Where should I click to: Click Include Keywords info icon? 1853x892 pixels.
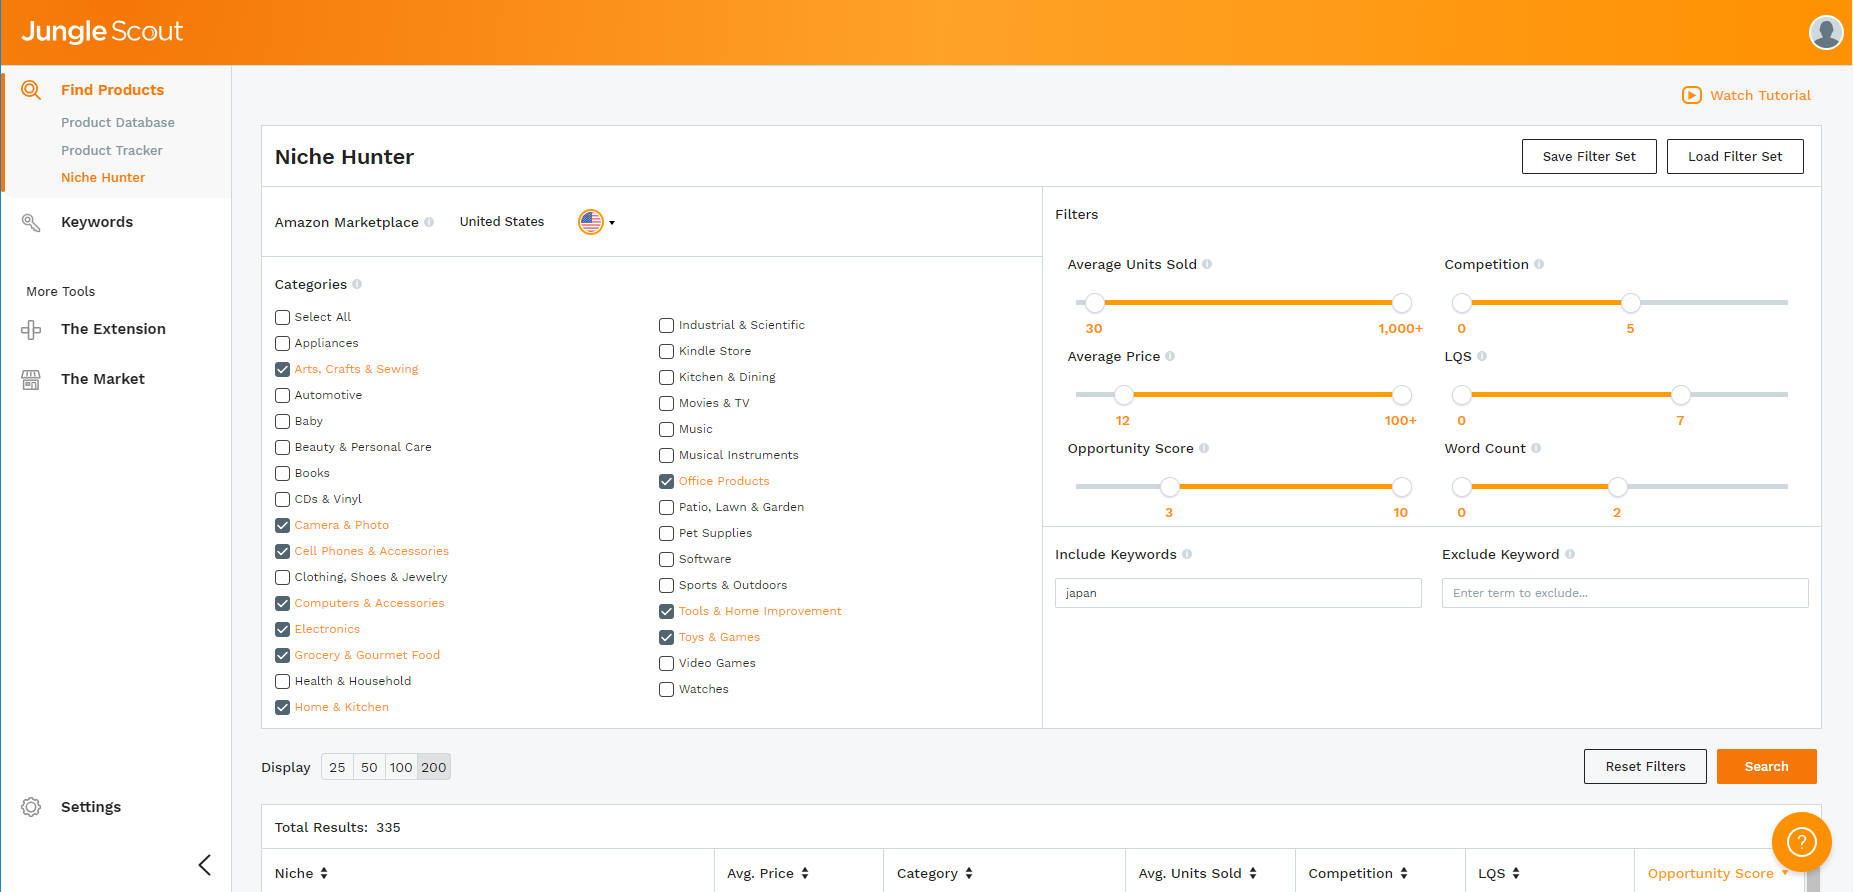click(1187, 554)
